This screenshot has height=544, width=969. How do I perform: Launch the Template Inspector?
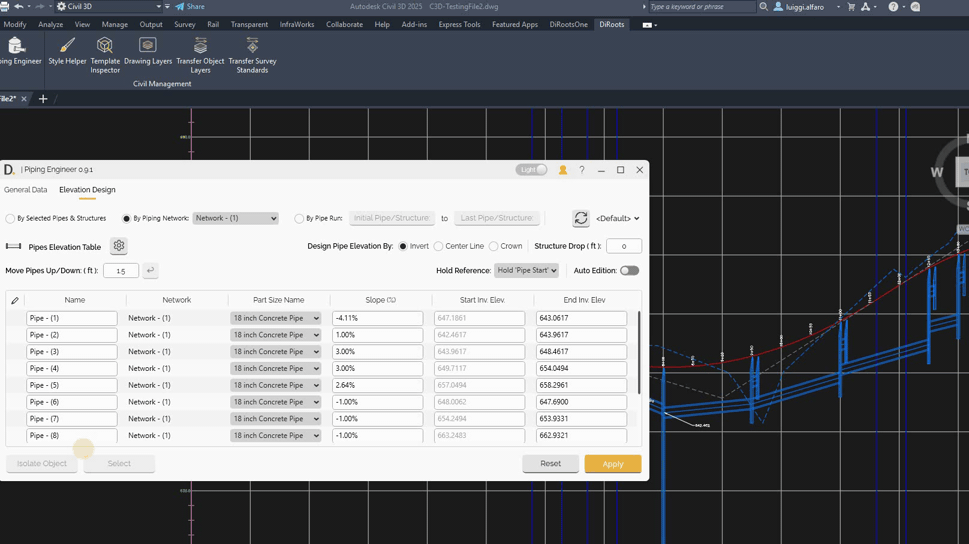105,52
